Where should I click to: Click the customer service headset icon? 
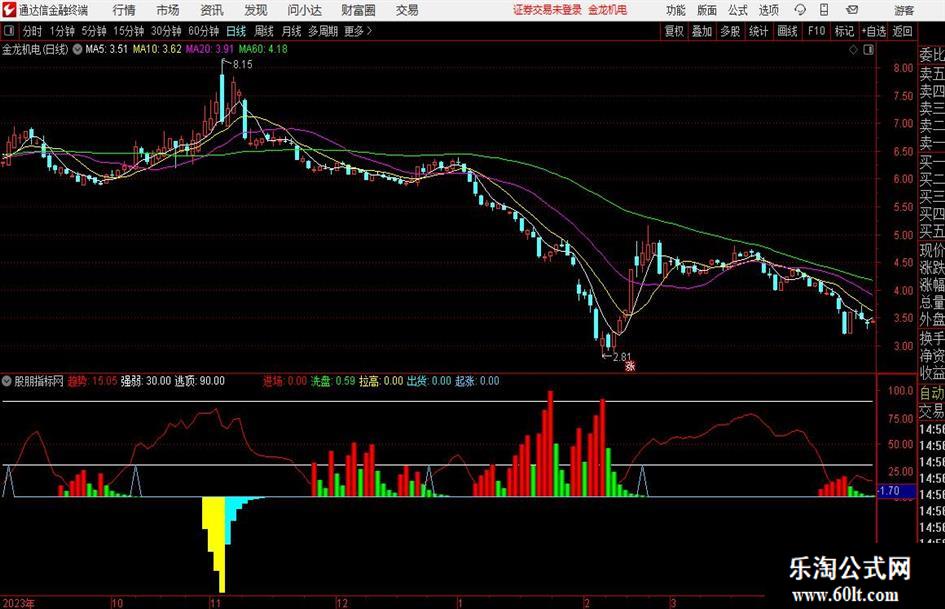coord(800,10)
